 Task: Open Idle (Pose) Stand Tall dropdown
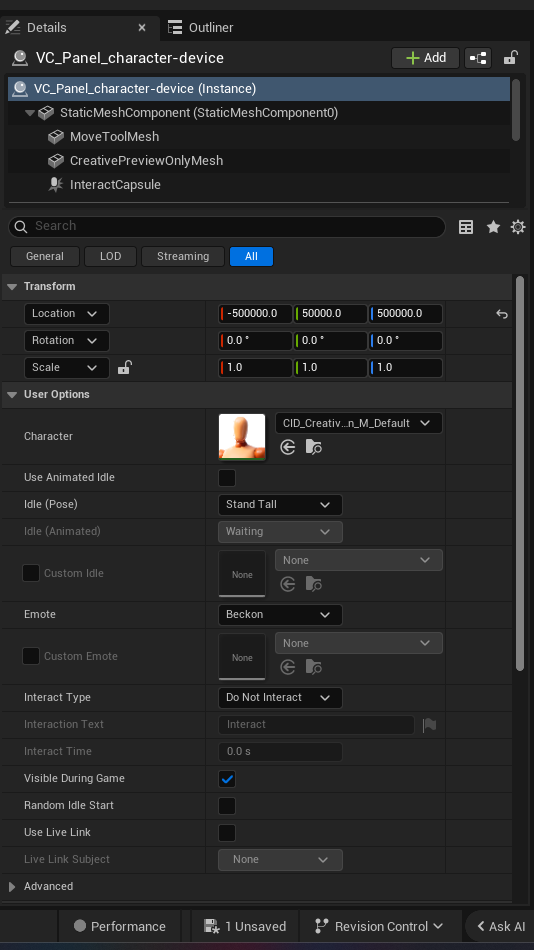point(280,505)
